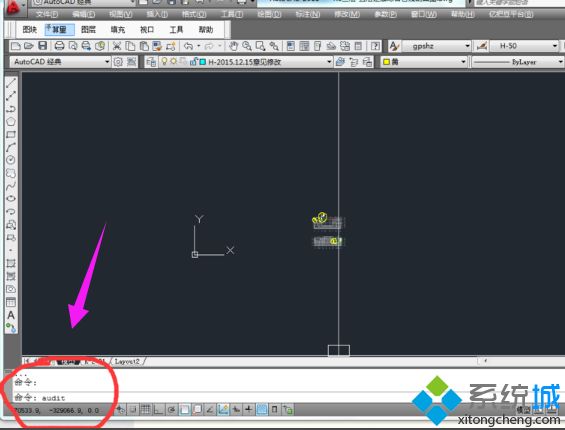Click the yellow color swatch dropdown

click(424, 62)
